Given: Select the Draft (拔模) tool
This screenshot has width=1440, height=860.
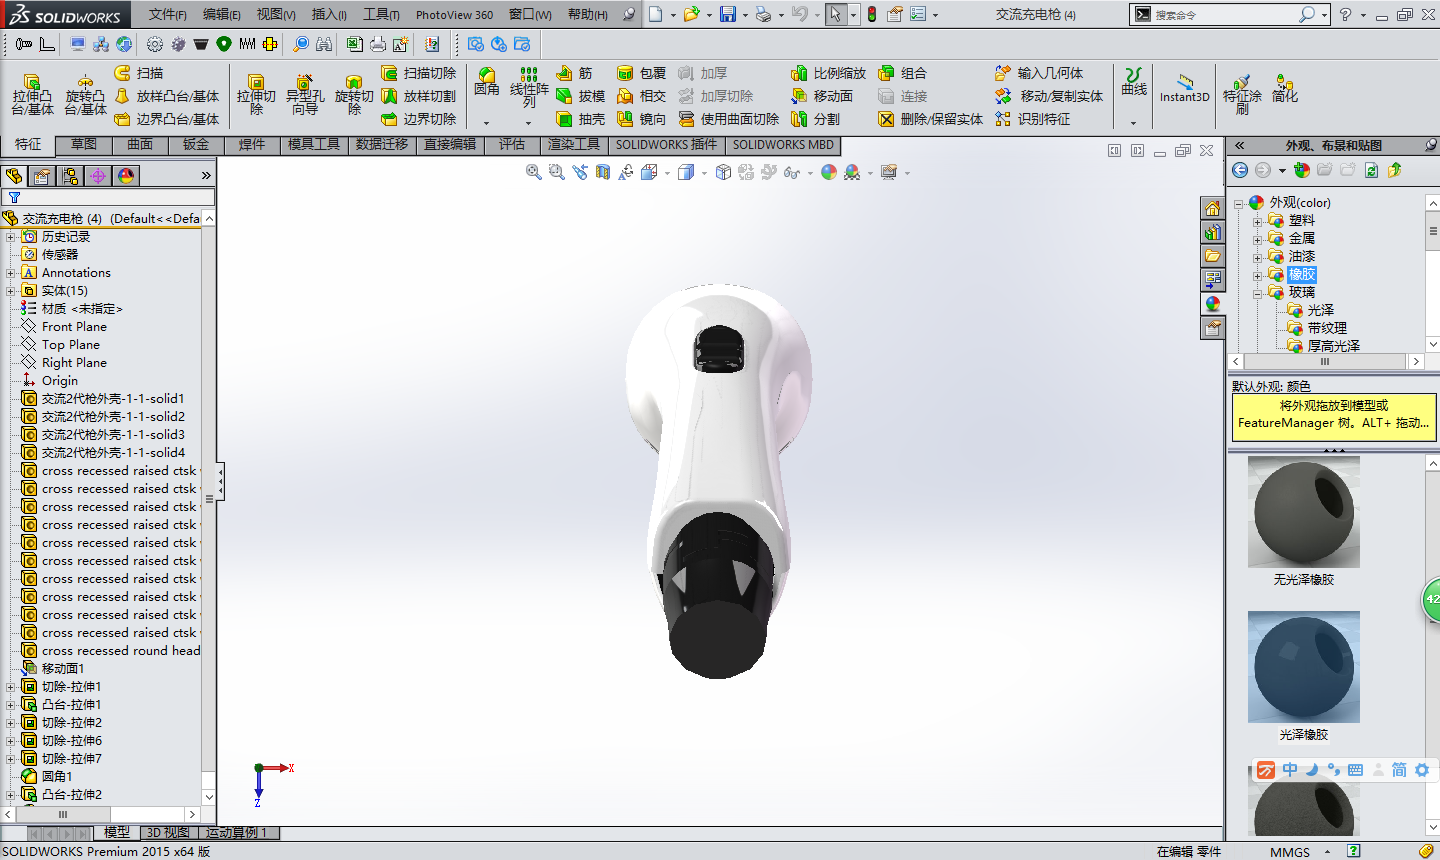Looking at the screenshot, I should click(581, 96).
